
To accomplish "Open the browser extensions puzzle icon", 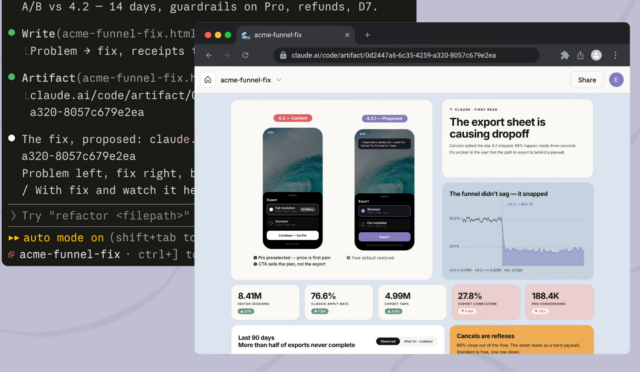I will tap(565, 55).
